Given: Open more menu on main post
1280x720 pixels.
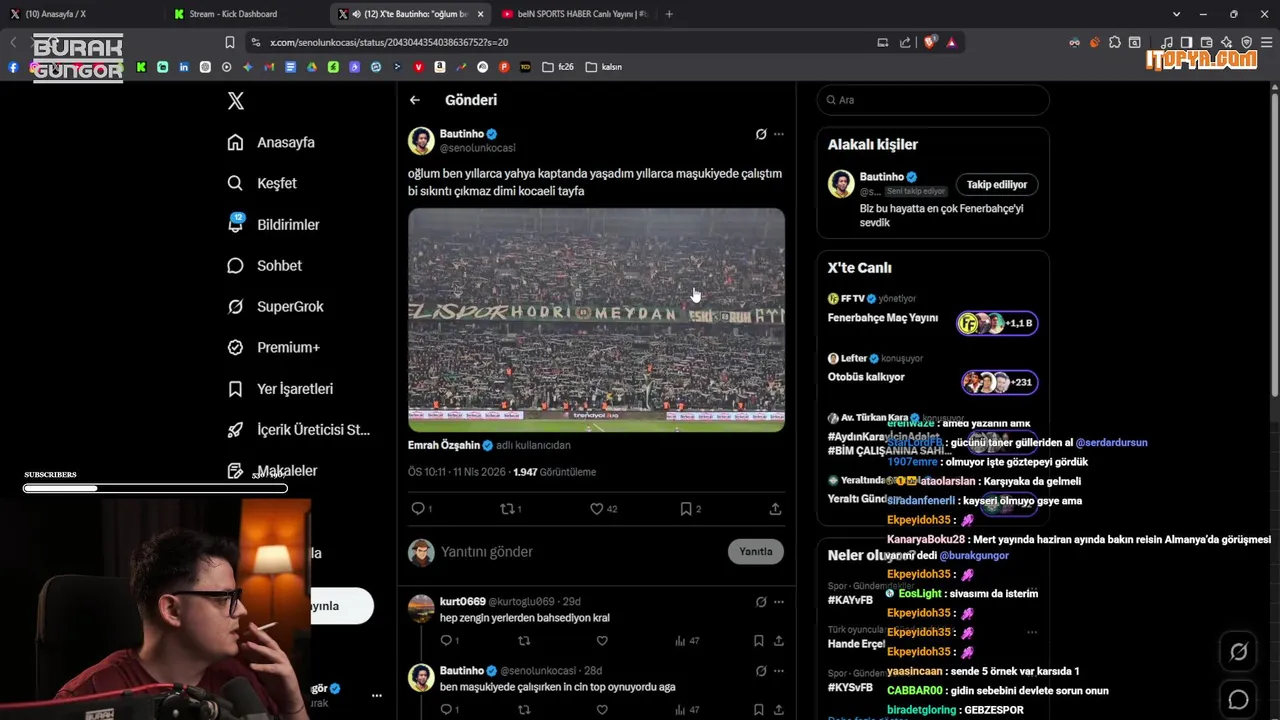Looking at the screenshot, I should pos(779,134).
